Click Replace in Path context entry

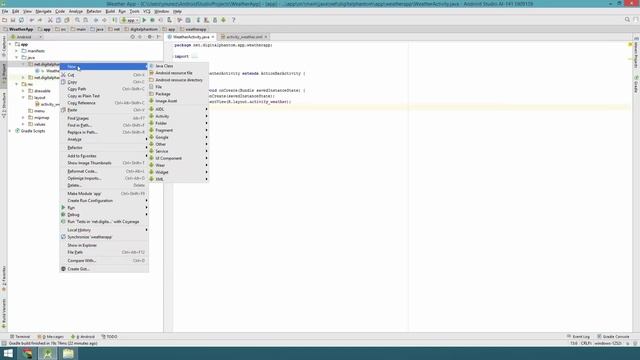point(104,132)
